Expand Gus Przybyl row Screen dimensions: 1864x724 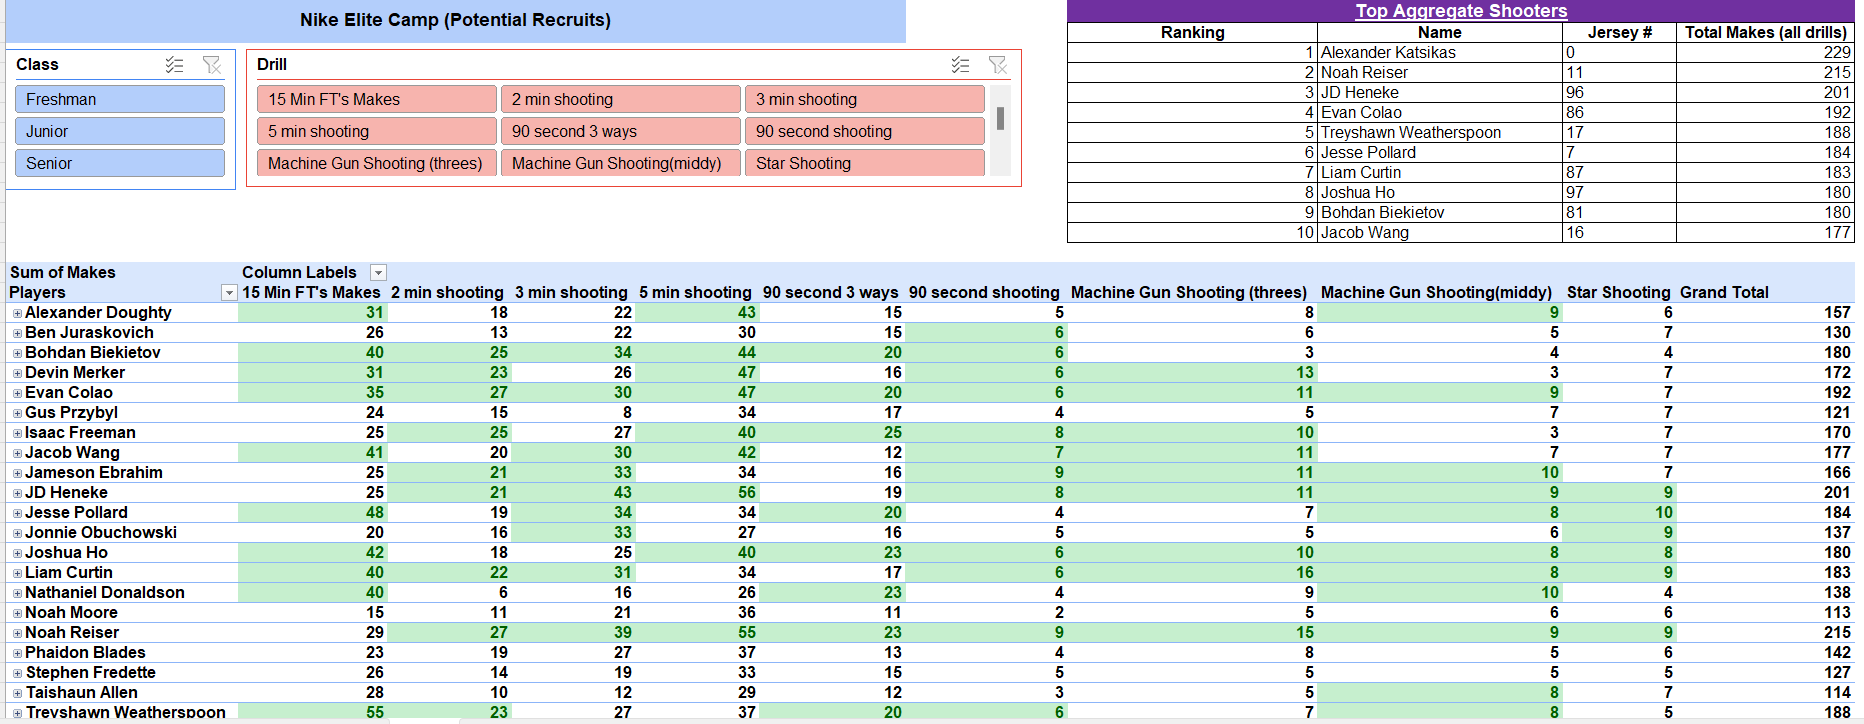[x=17, y=413]
